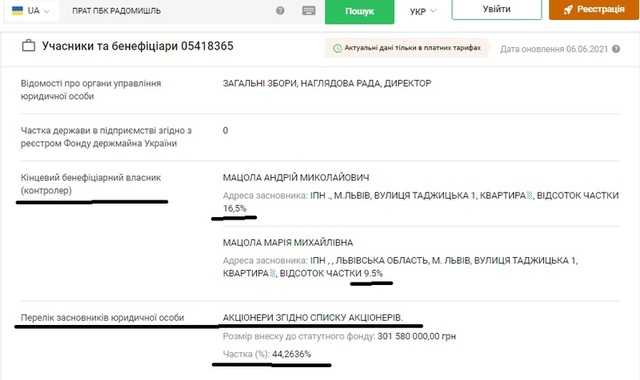Click the Увійти login button
Viewport: 640px width, 380px height.
point(496,9)
